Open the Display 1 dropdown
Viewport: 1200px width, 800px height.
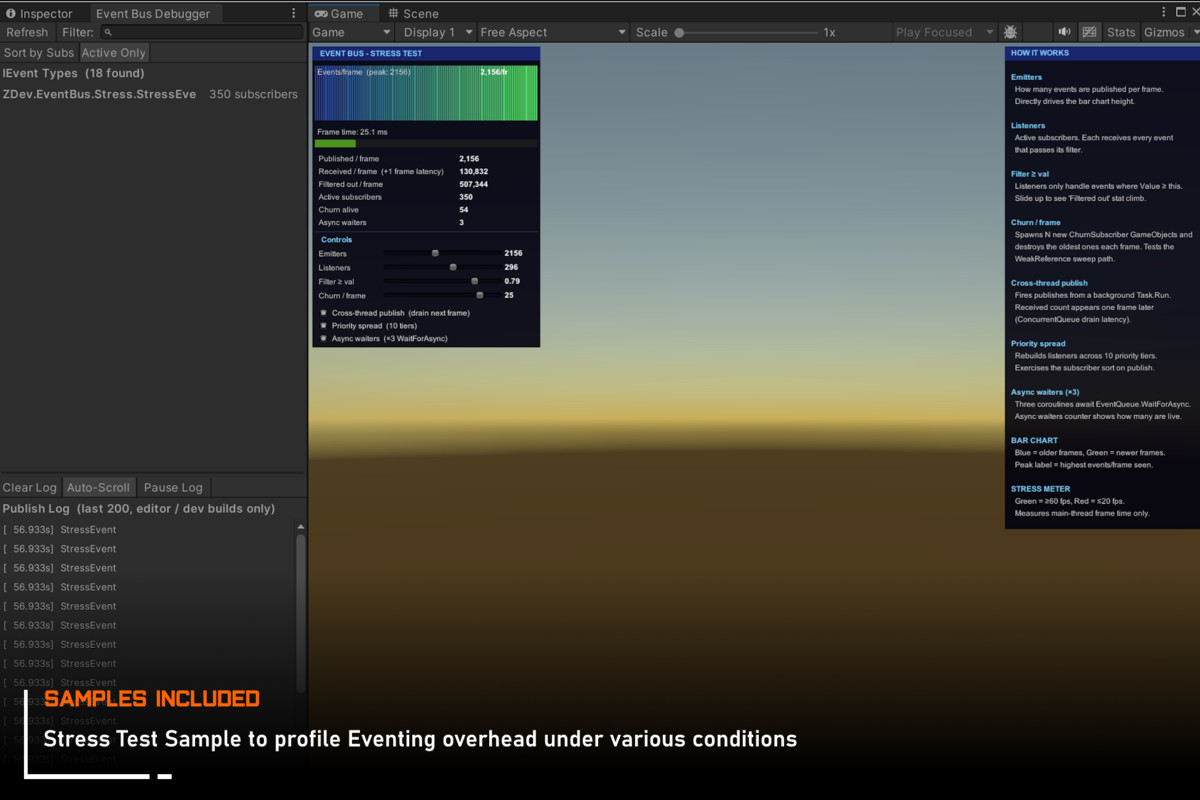[438, 32]
